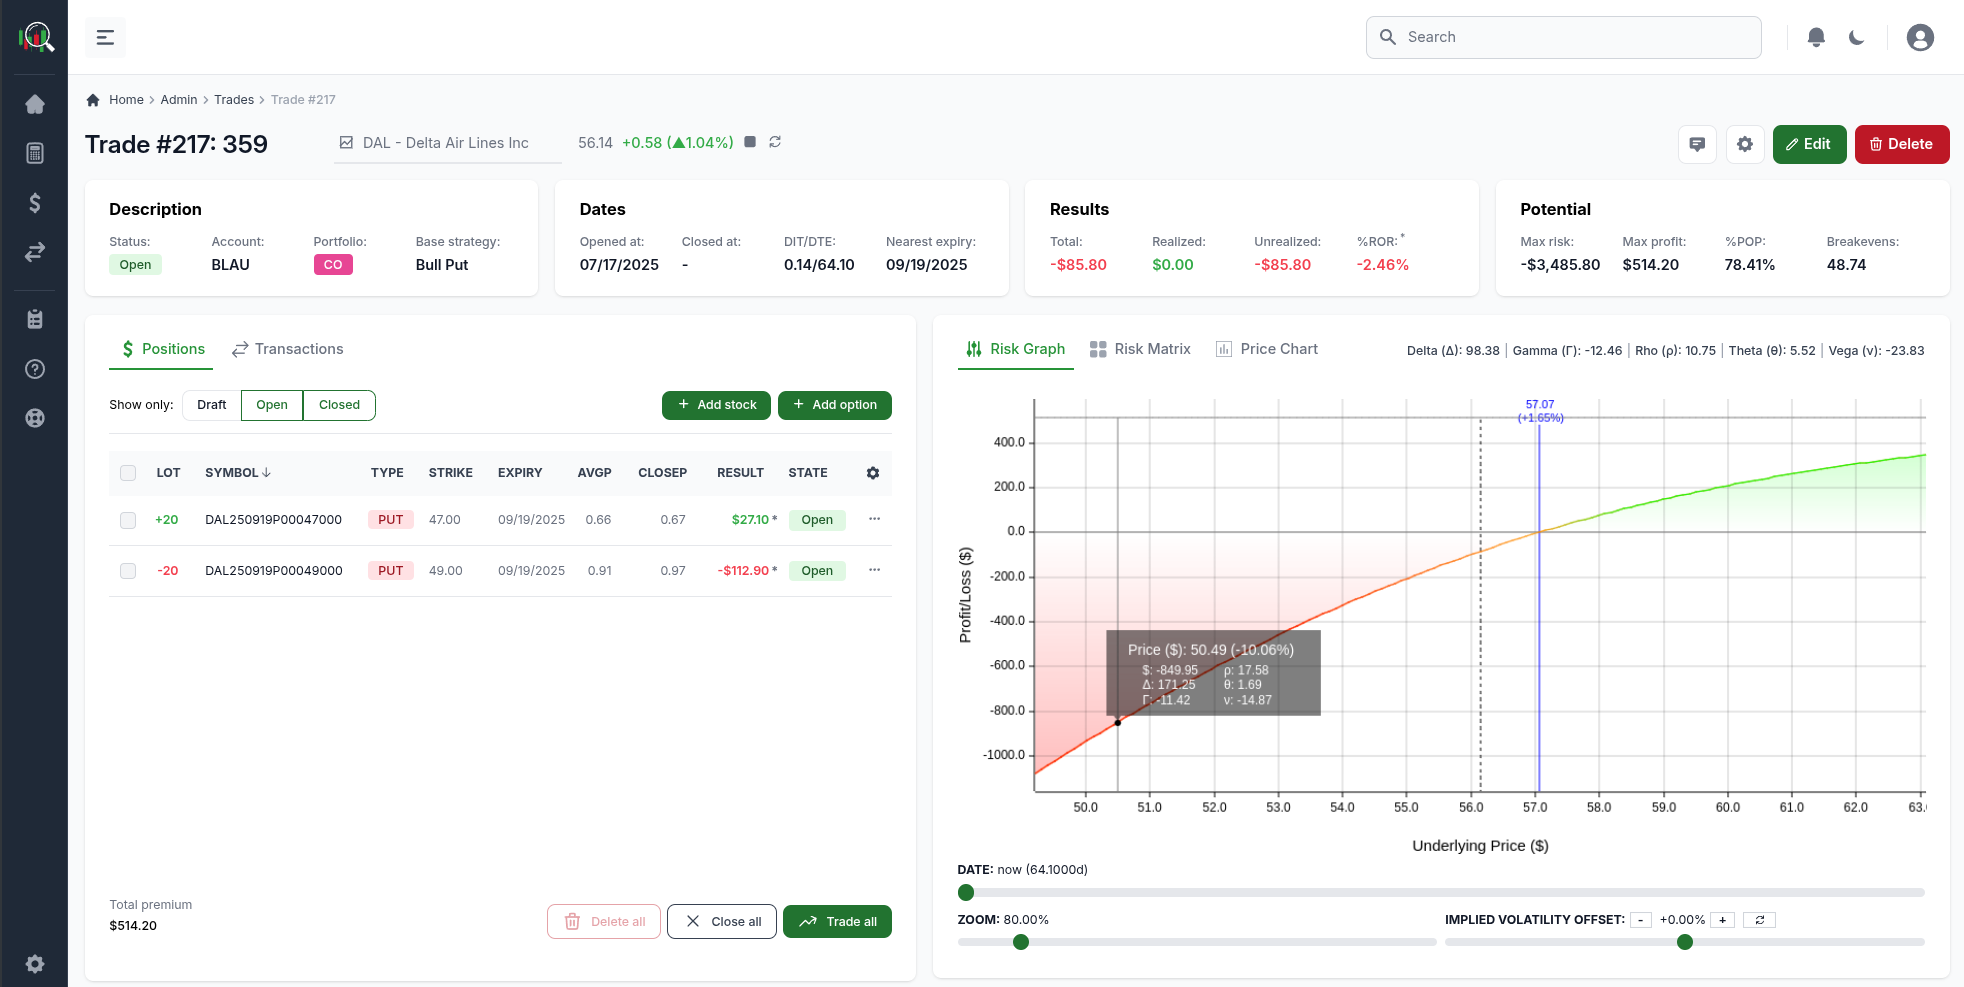Select the calculator icon in the sidebar
1964x987 pixels.
[34, 152]
